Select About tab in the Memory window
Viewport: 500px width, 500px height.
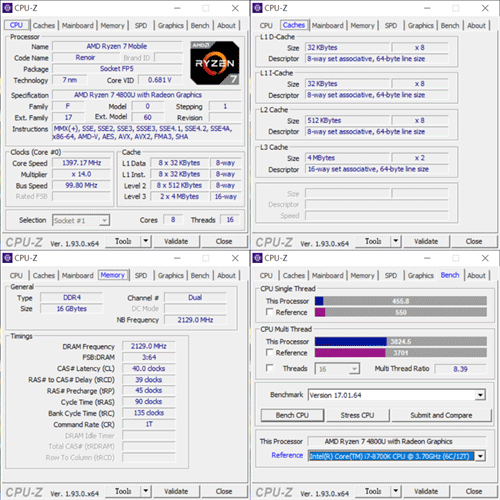tap(226, 275)
